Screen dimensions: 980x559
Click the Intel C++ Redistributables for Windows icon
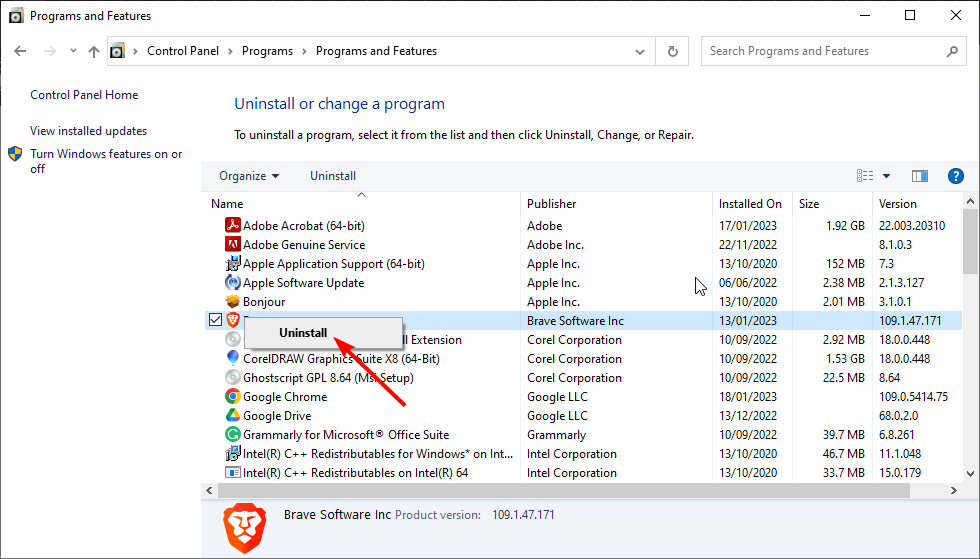[232, 453]
